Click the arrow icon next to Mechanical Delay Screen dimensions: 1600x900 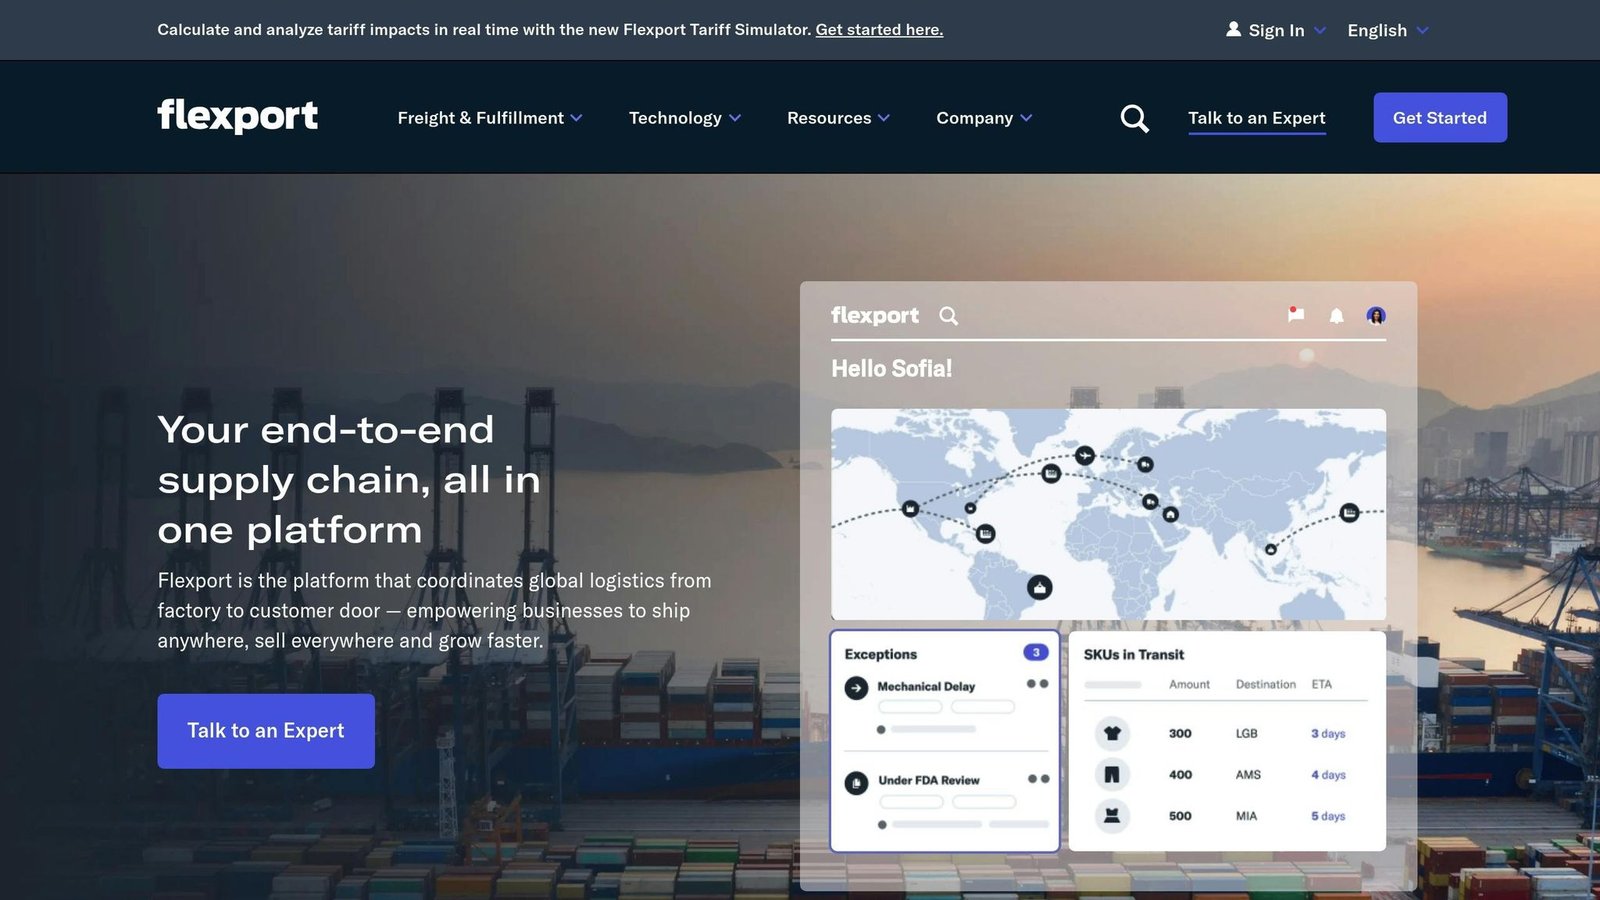pyautogui.click(x=856, y=687)
